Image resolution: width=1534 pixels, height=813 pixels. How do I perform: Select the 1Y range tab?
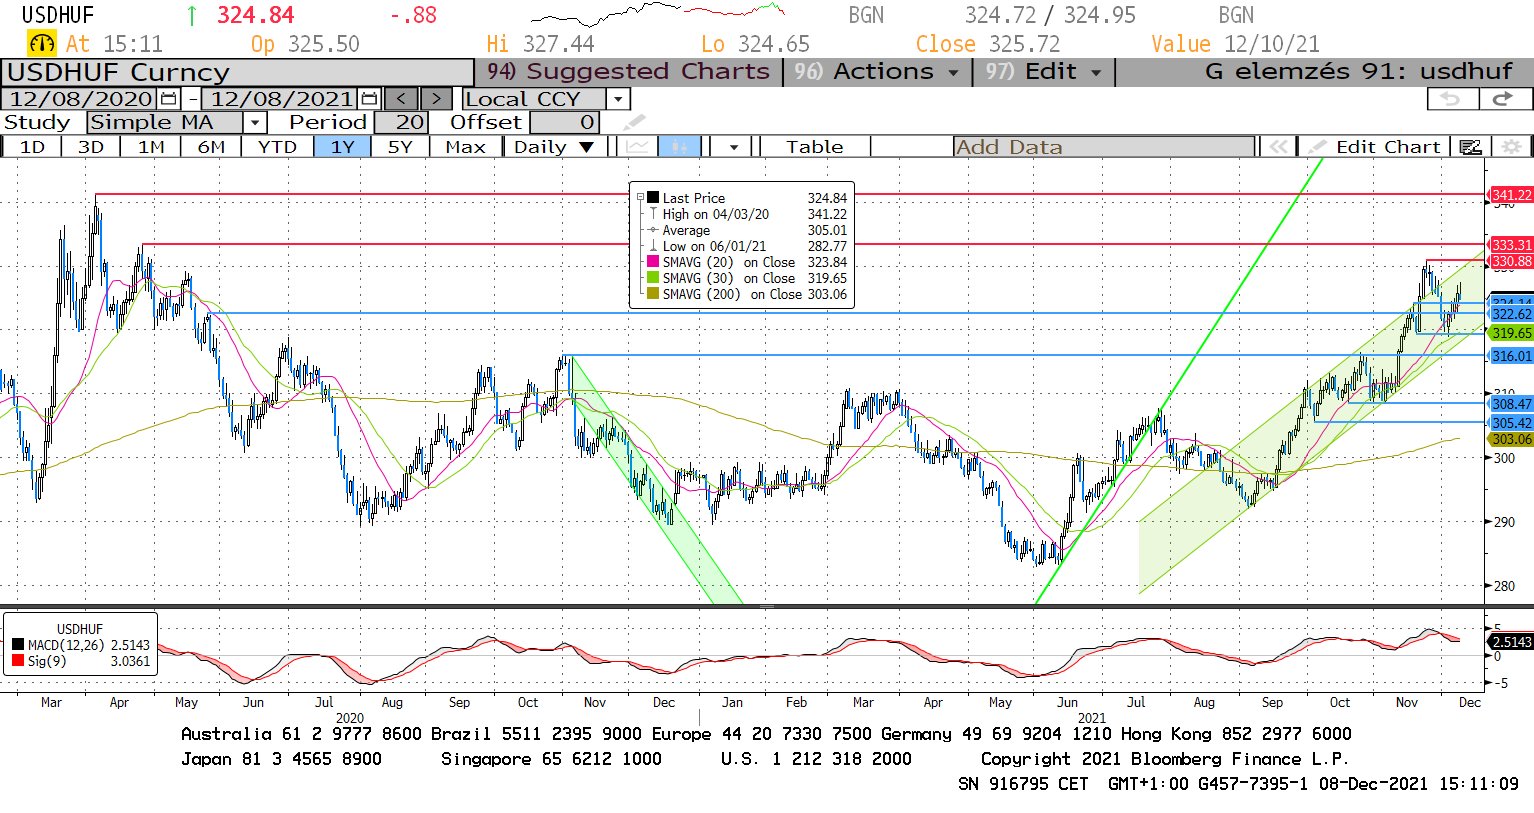click(343, 147)
